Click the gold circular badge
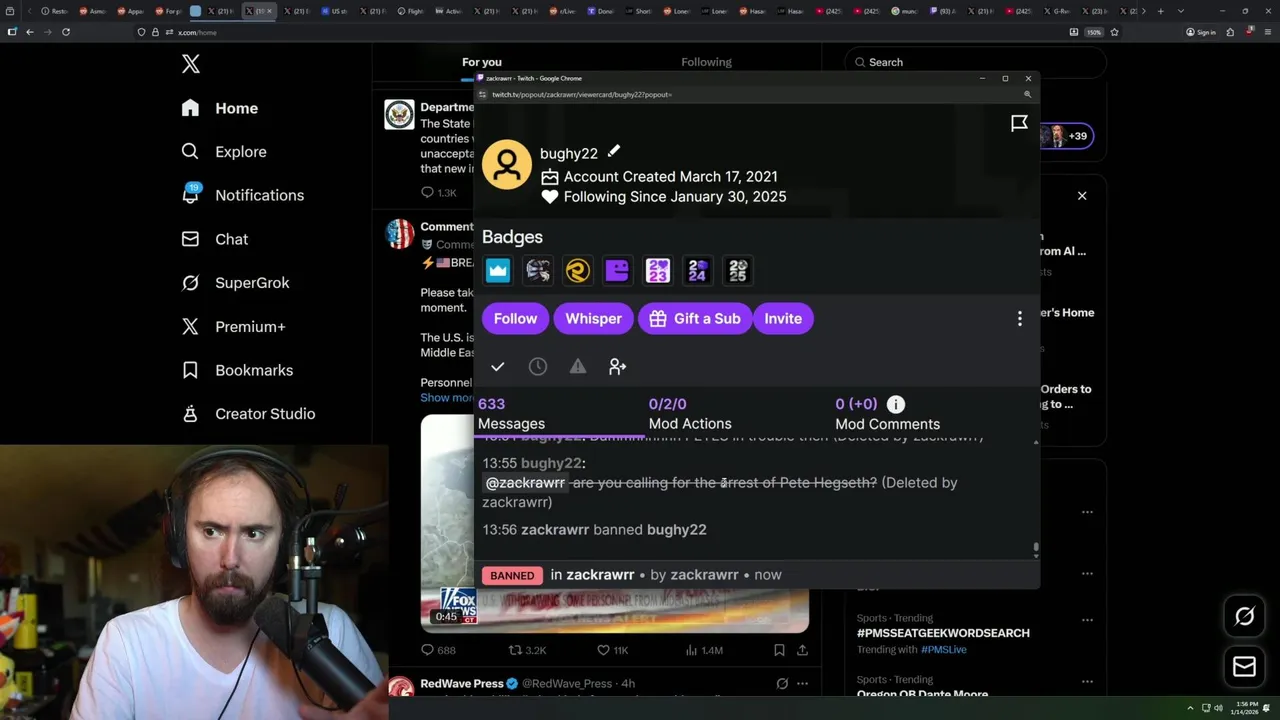The width and height of the screenshot is (1280, 720). click(578, 270)
